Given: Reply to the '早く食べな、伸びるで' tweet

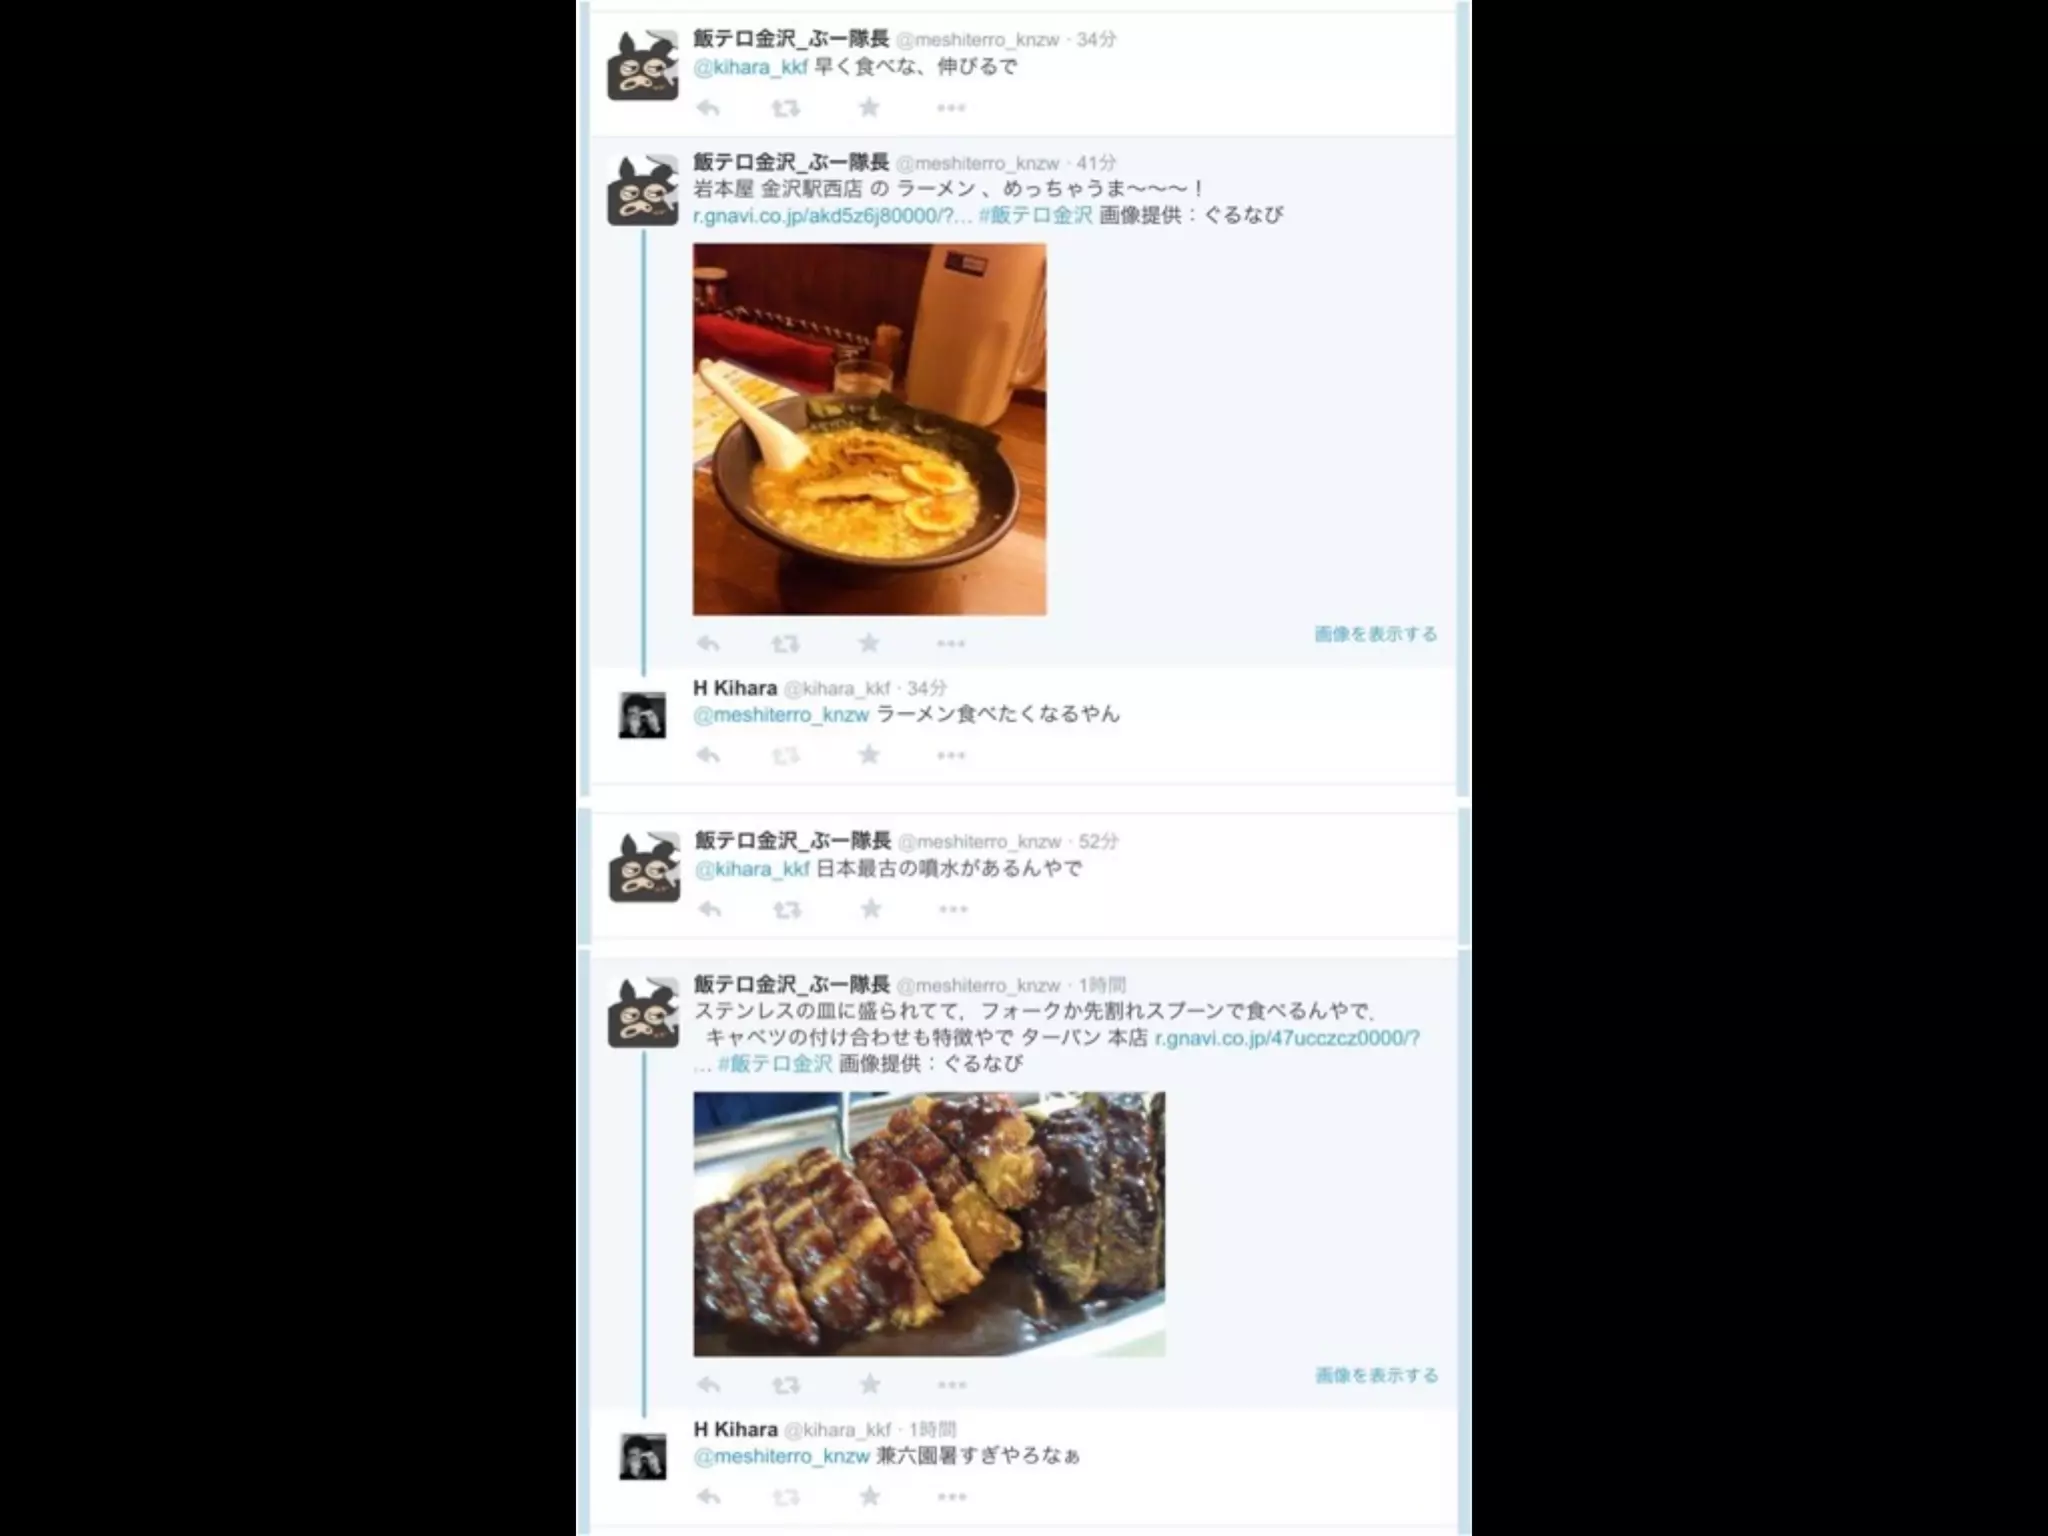Looking at the screenshot, I should point(708,108).
